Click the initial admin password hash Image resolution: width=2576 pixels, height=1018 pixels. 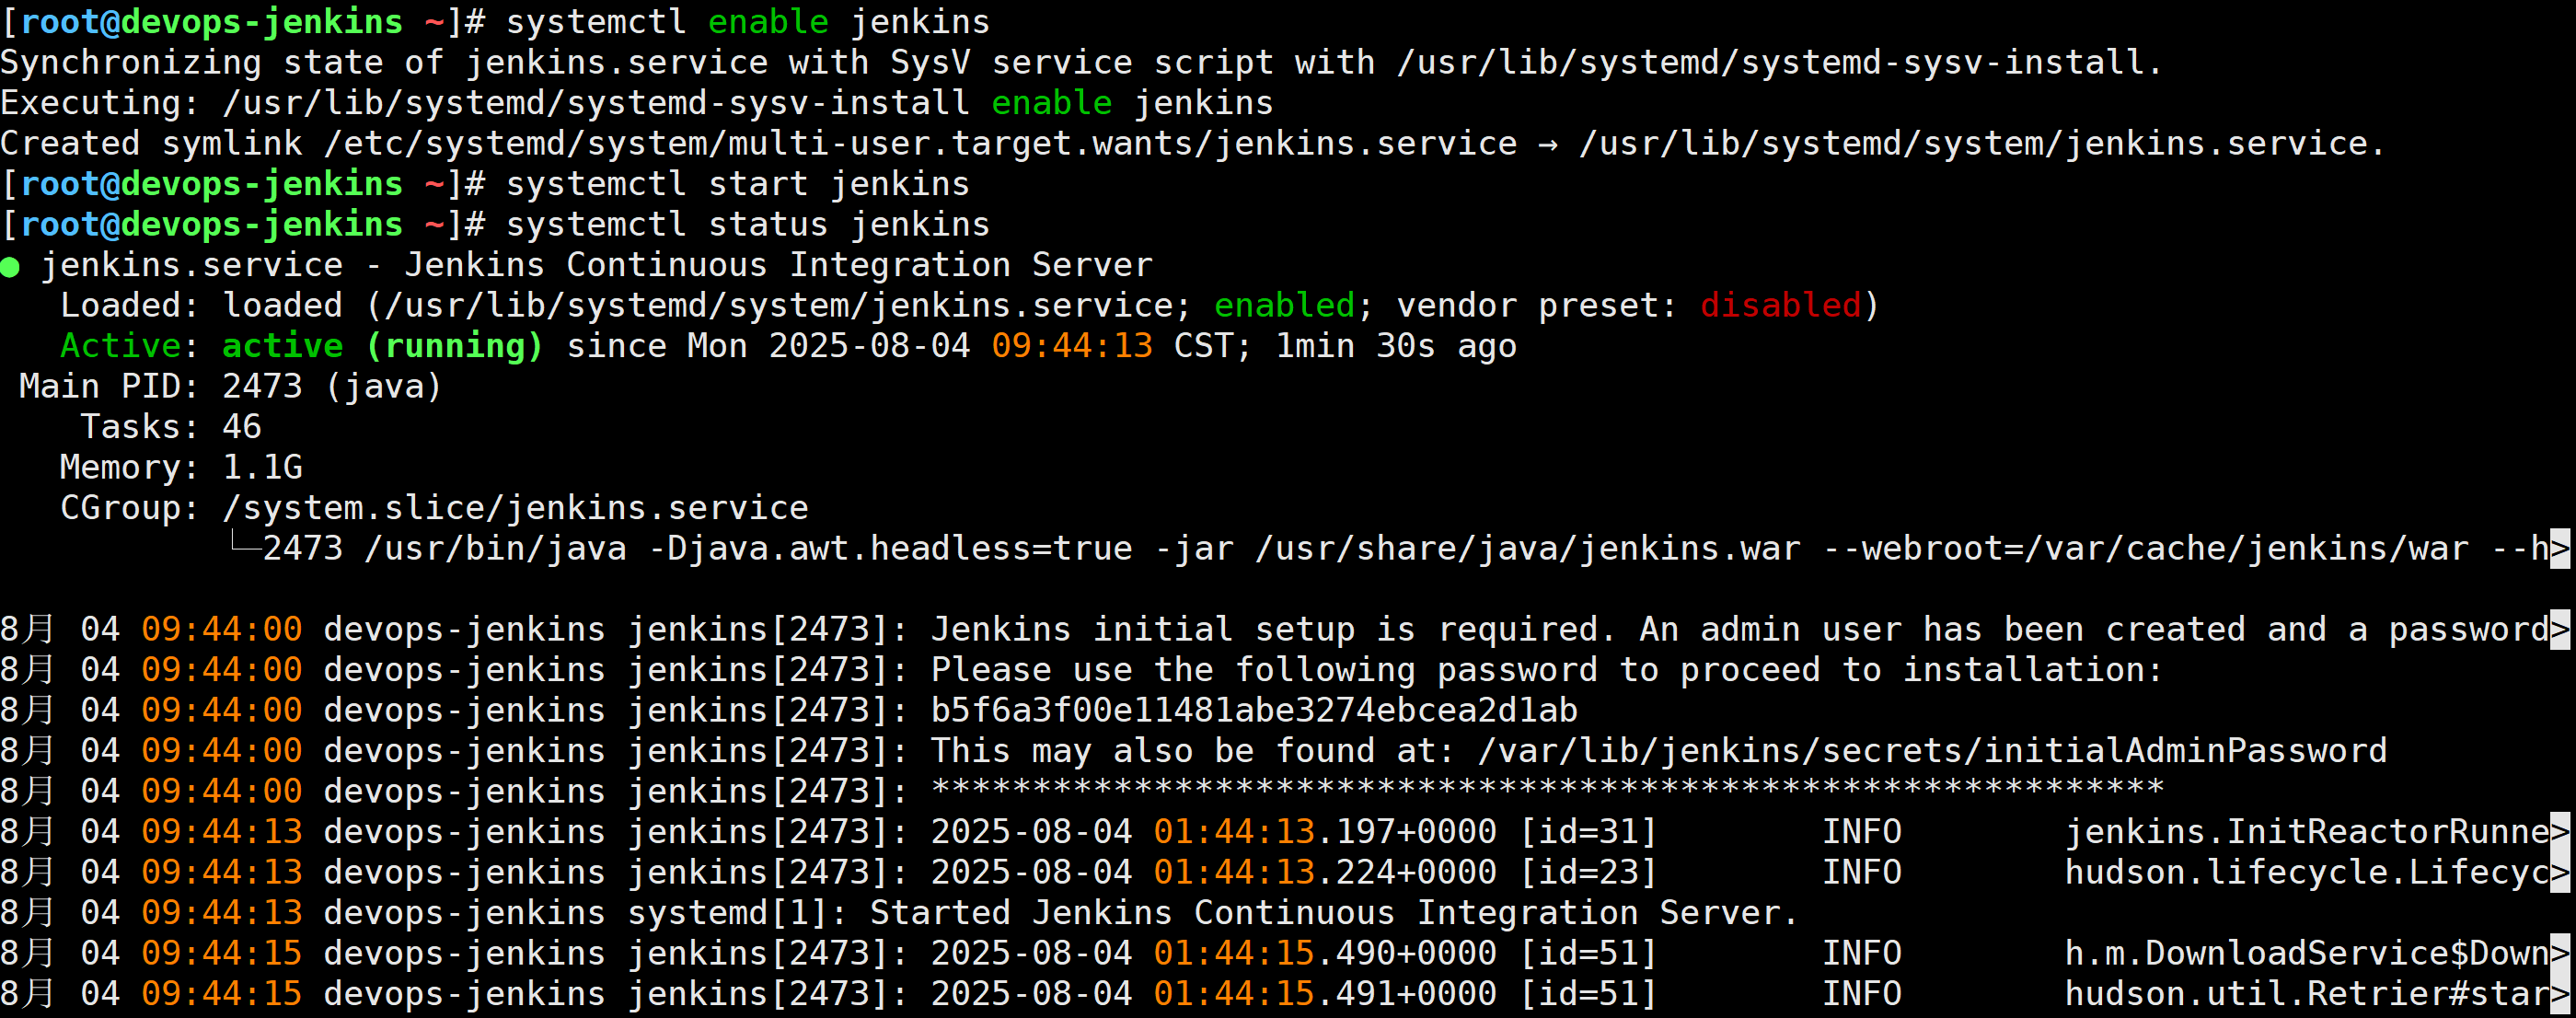[1254, 711]
